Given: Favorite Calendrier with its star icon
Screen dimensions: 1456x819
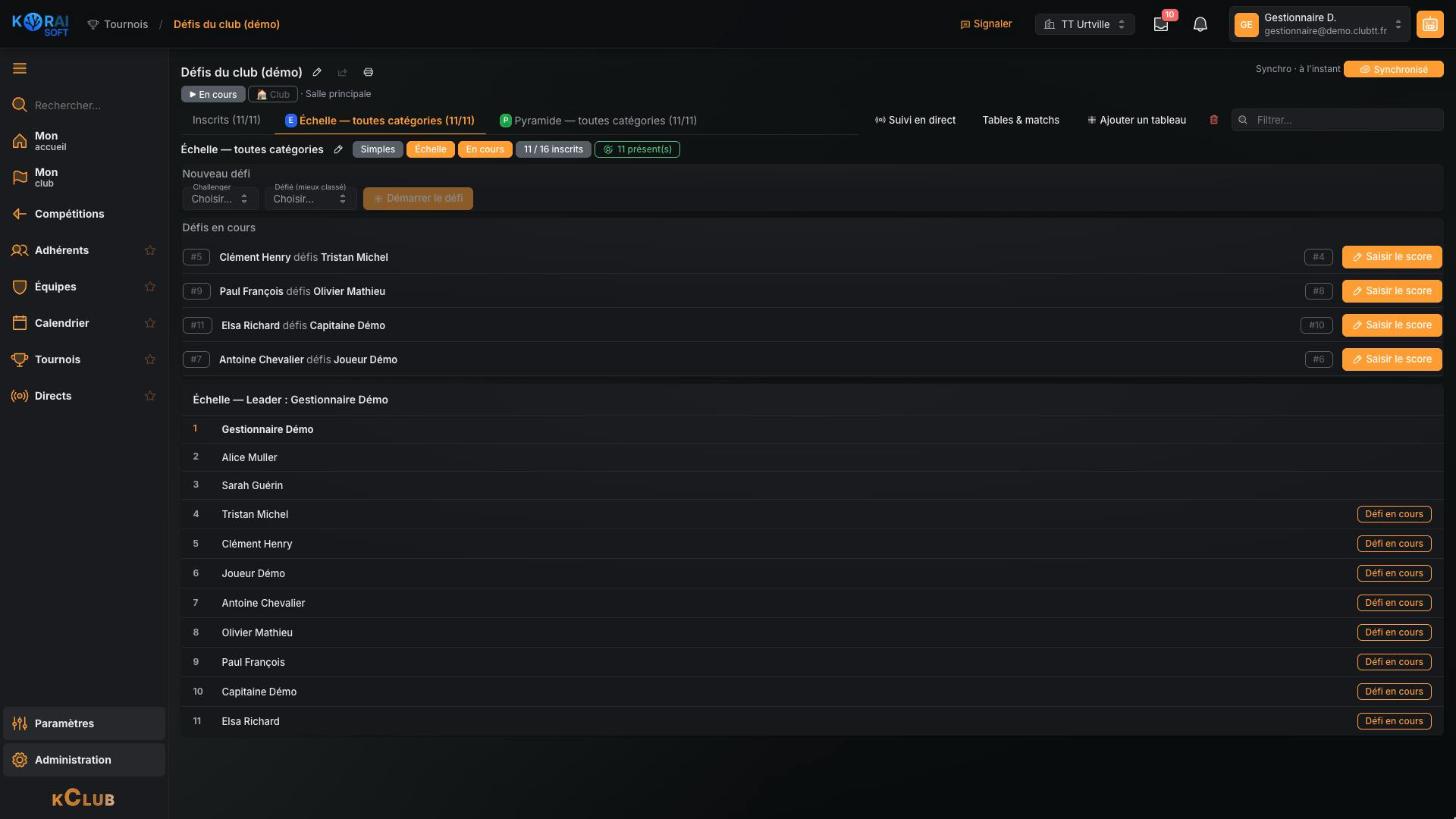Looking at the screenshot, I should click(x=150, y=323).
